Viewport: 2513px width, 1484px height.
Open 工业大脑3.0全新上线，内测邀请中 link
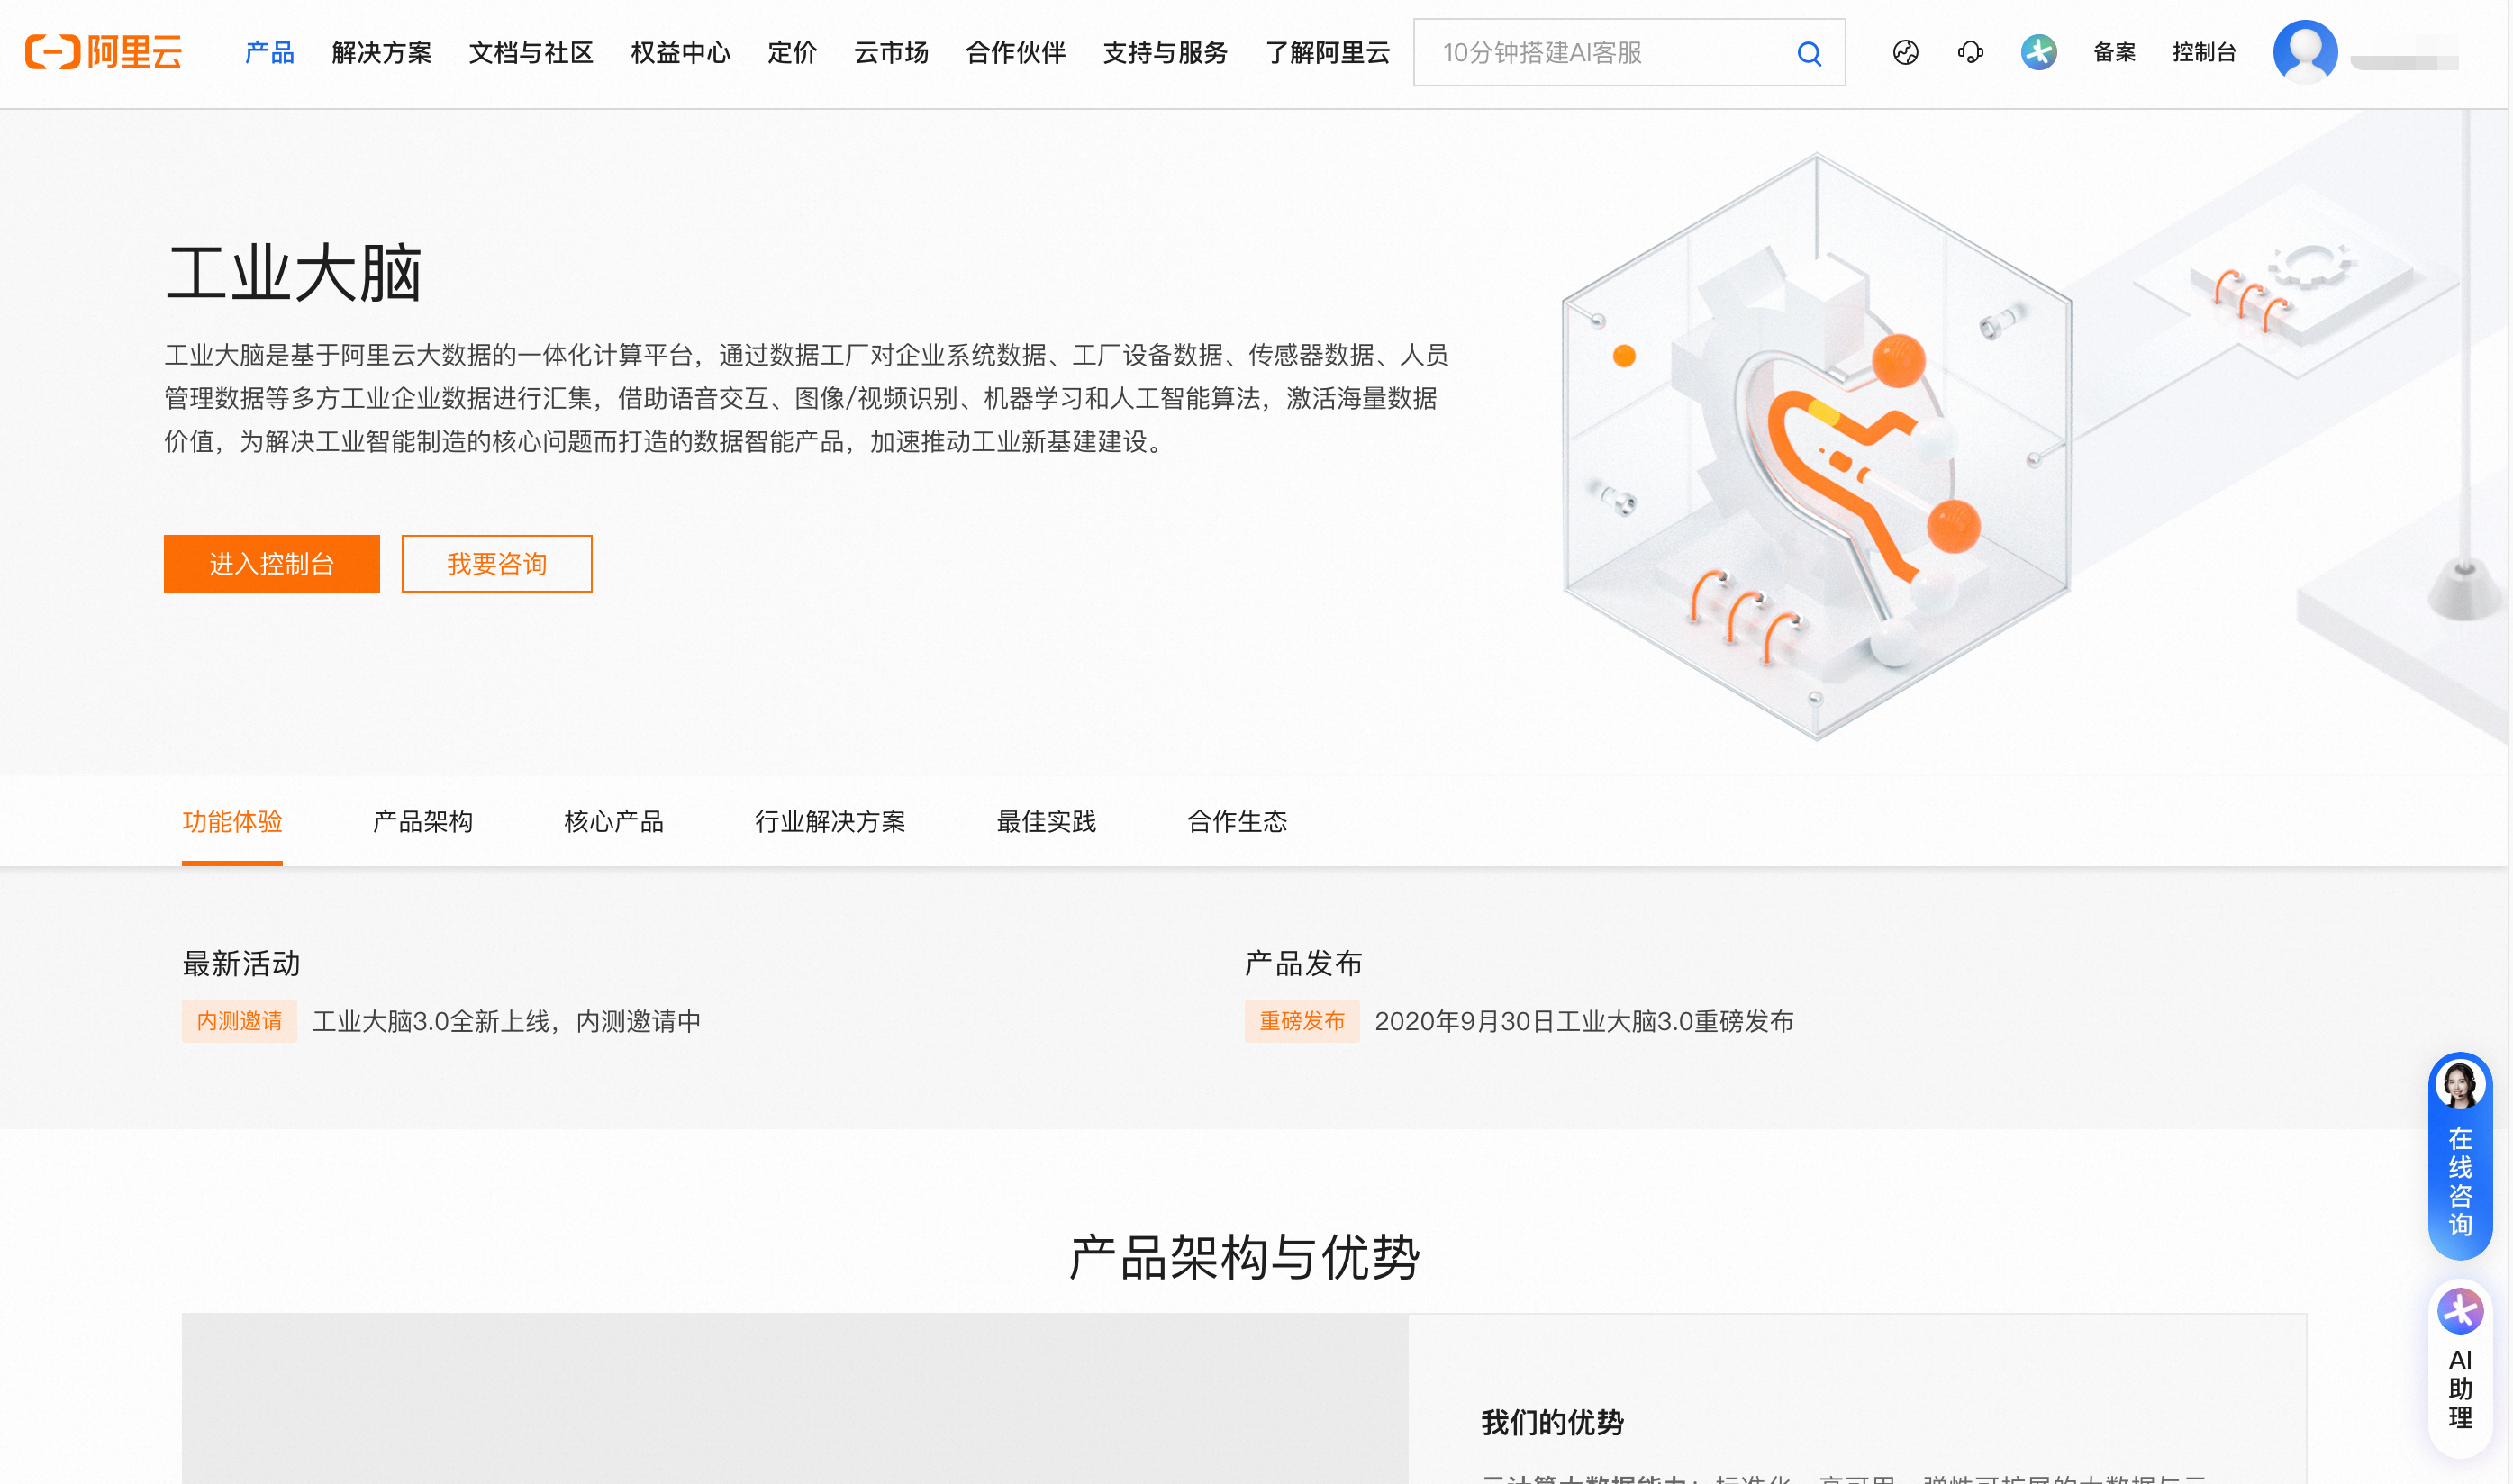(x=506, y=1022)
